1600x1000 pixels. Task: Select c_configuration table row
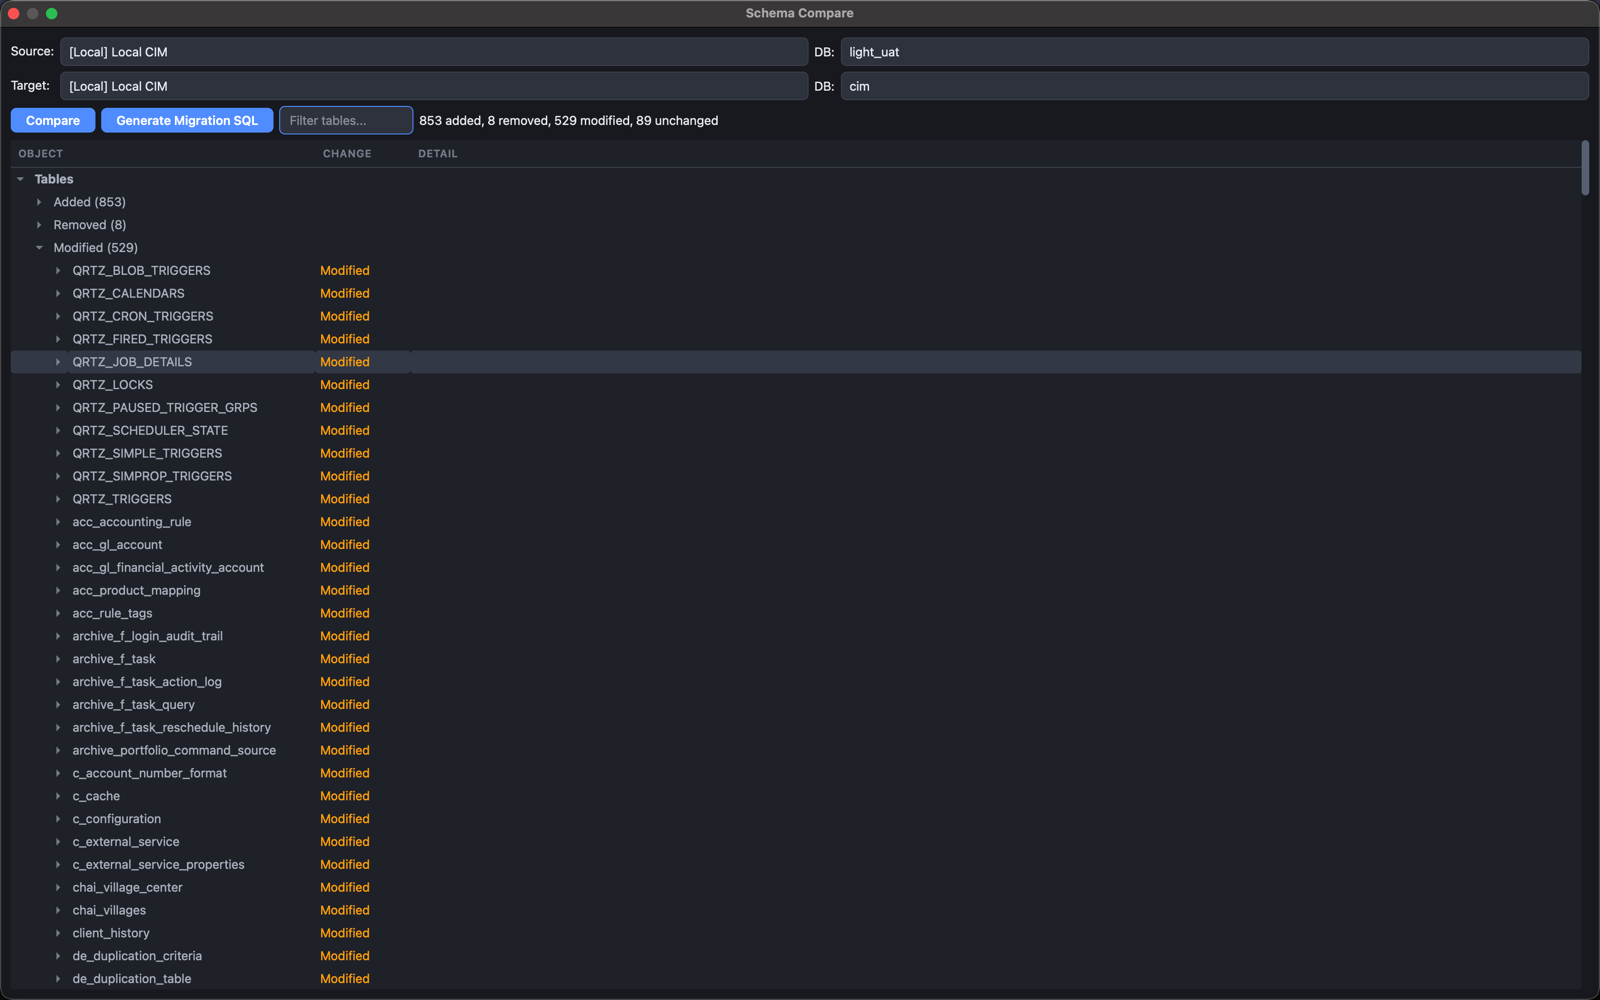click(796, 819)
